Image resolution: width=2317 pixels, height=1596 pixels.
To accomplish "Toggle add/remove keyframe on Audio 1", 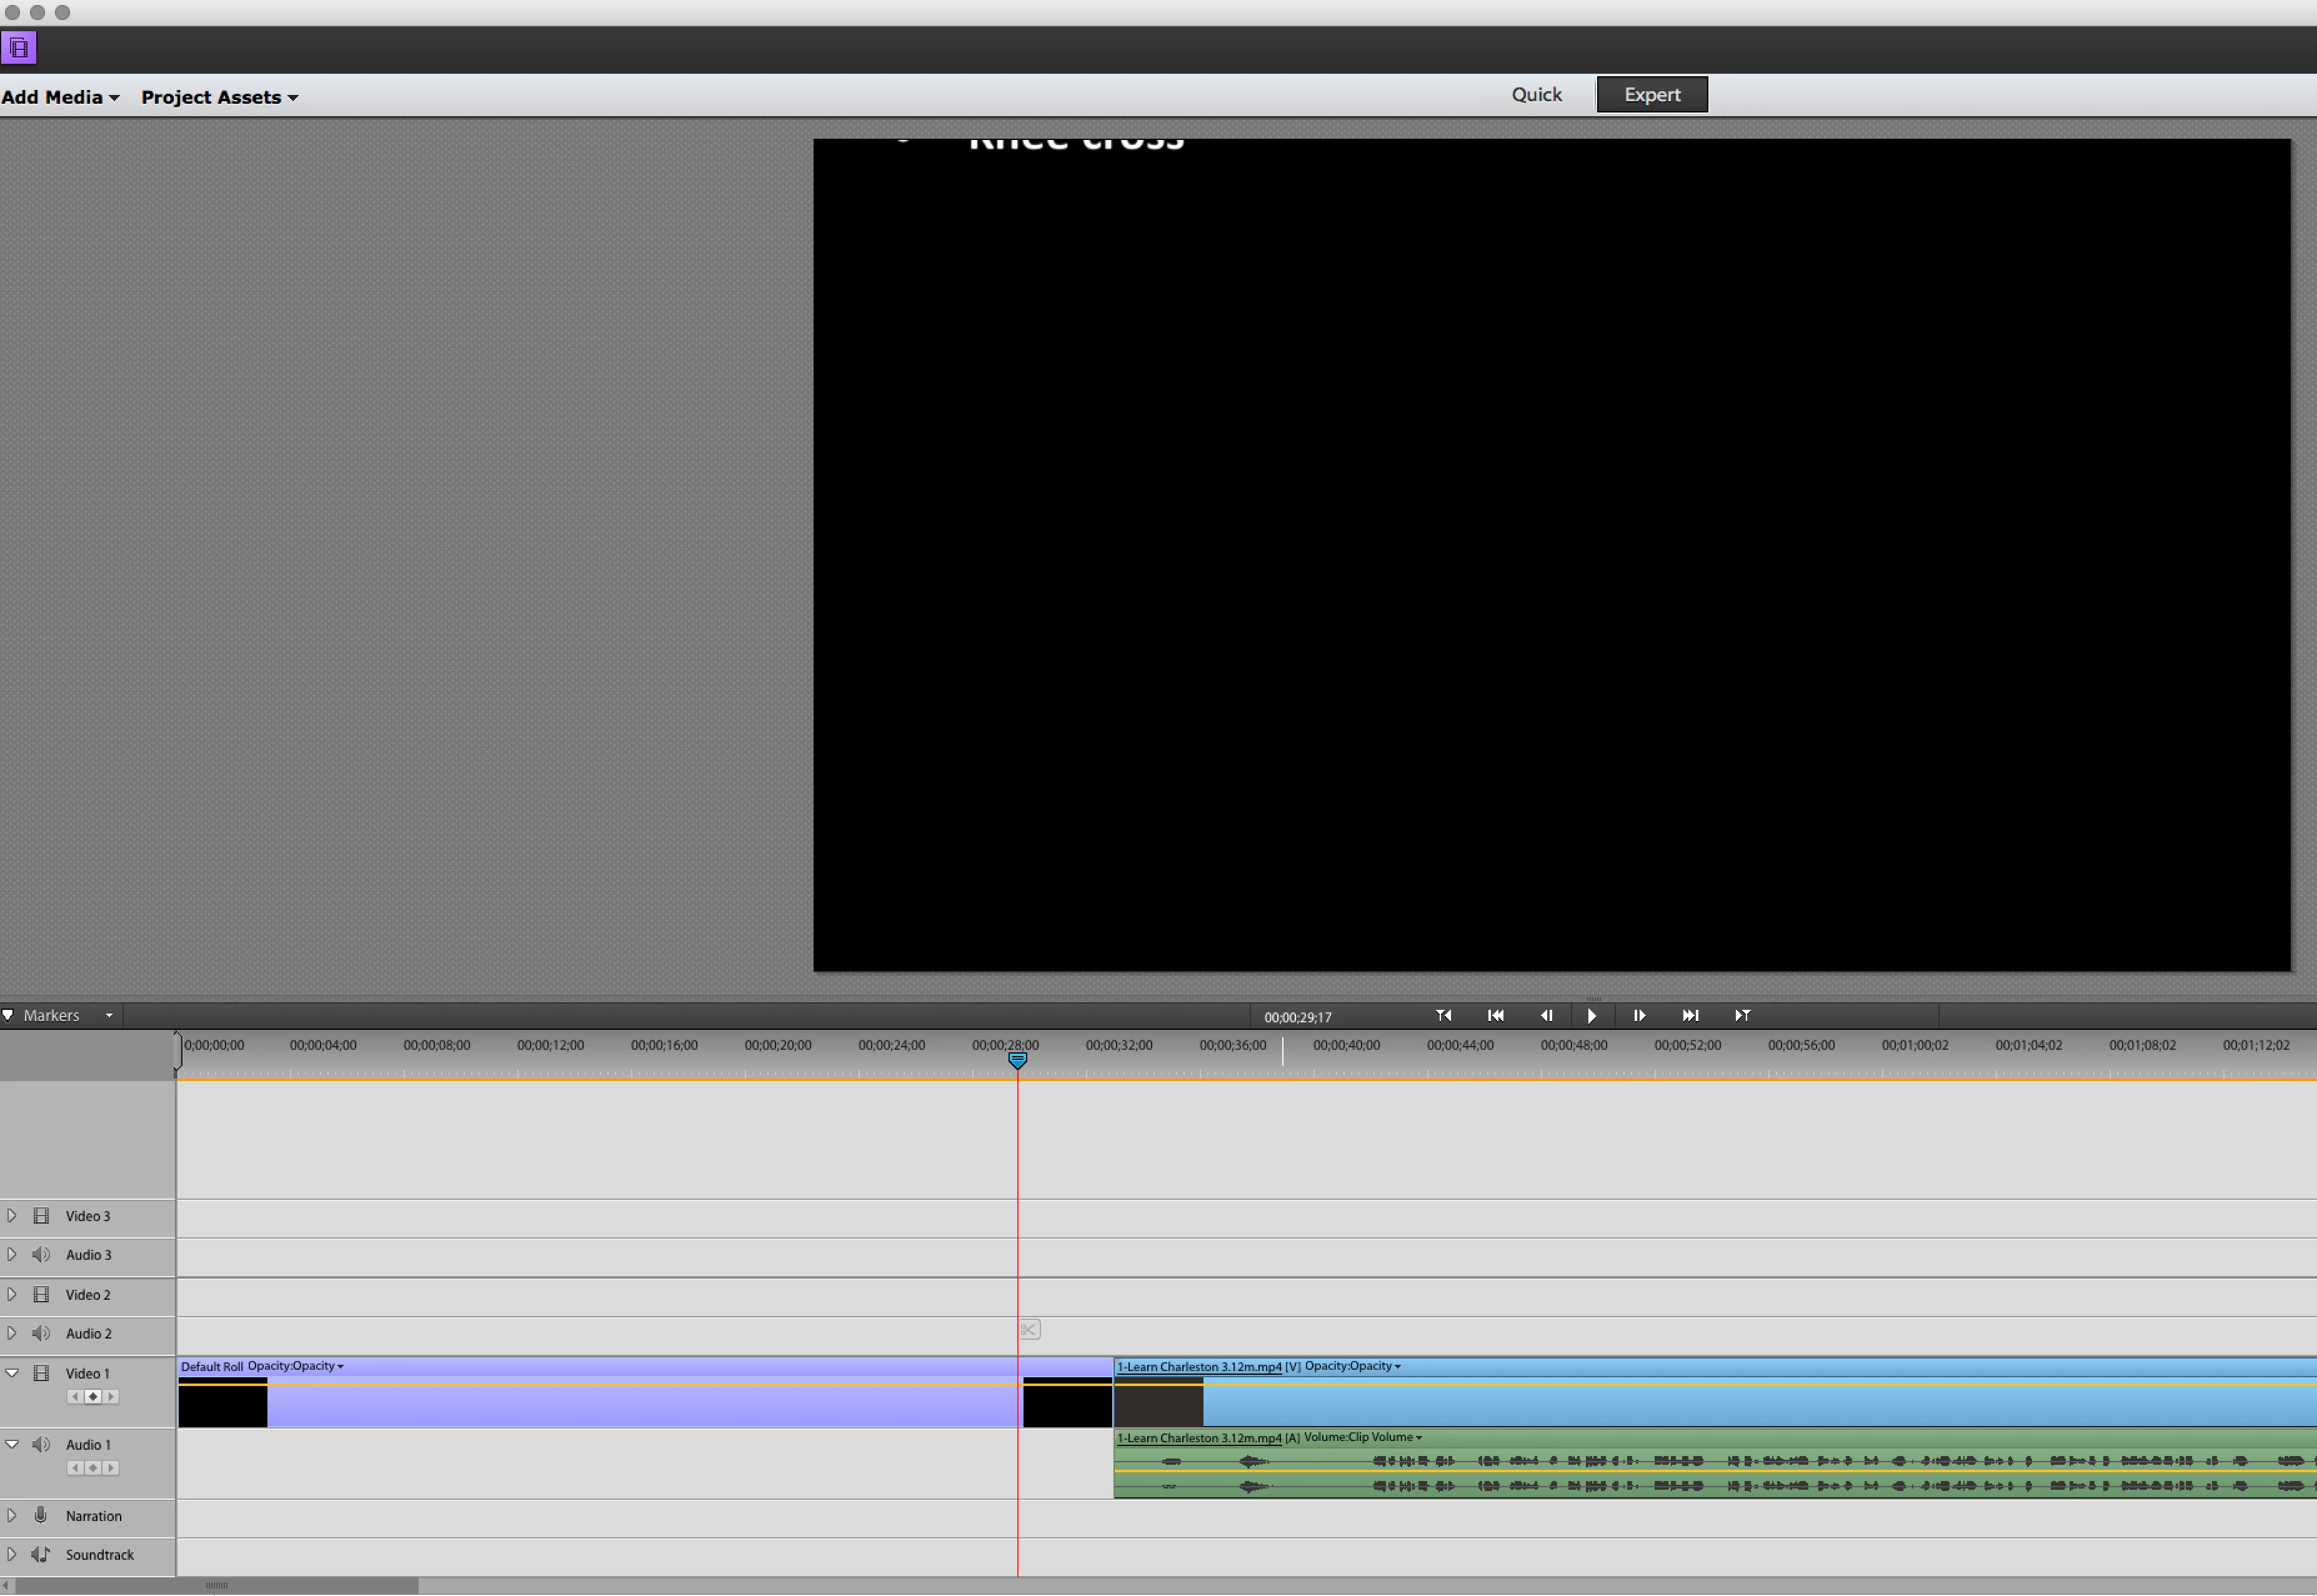I will tap(93, 1468).
